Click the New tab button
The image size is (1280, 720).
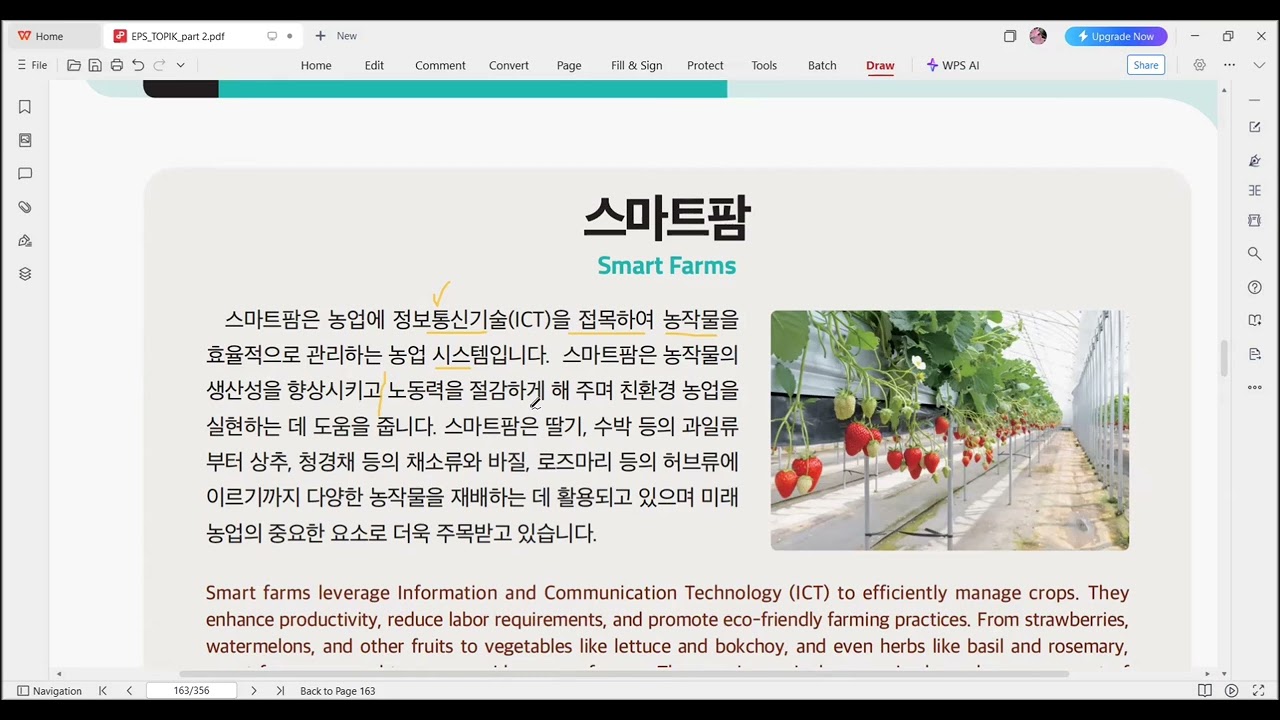click(x=336, y=36)
